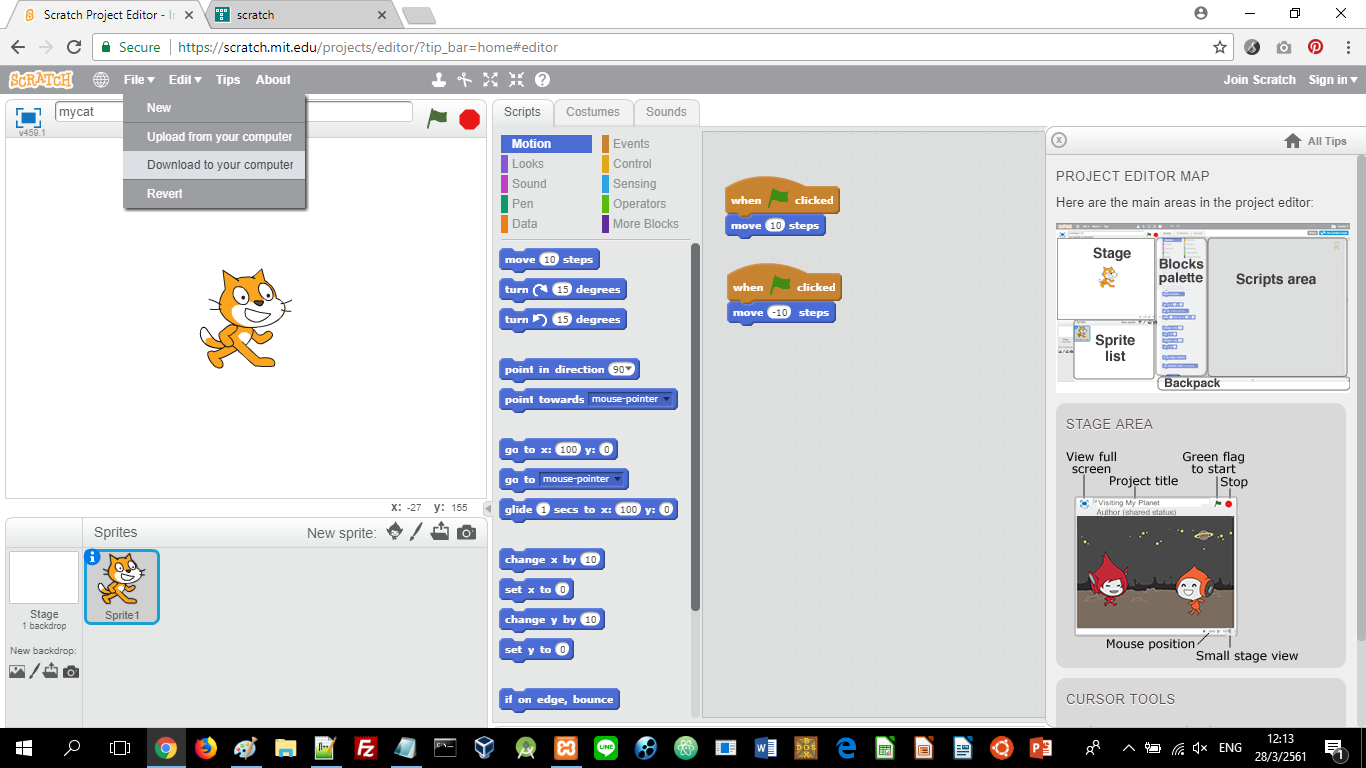Viewport: 1366px width, 768px height.
Task: Upload a new sprite from file
Action: coord(440,532)
